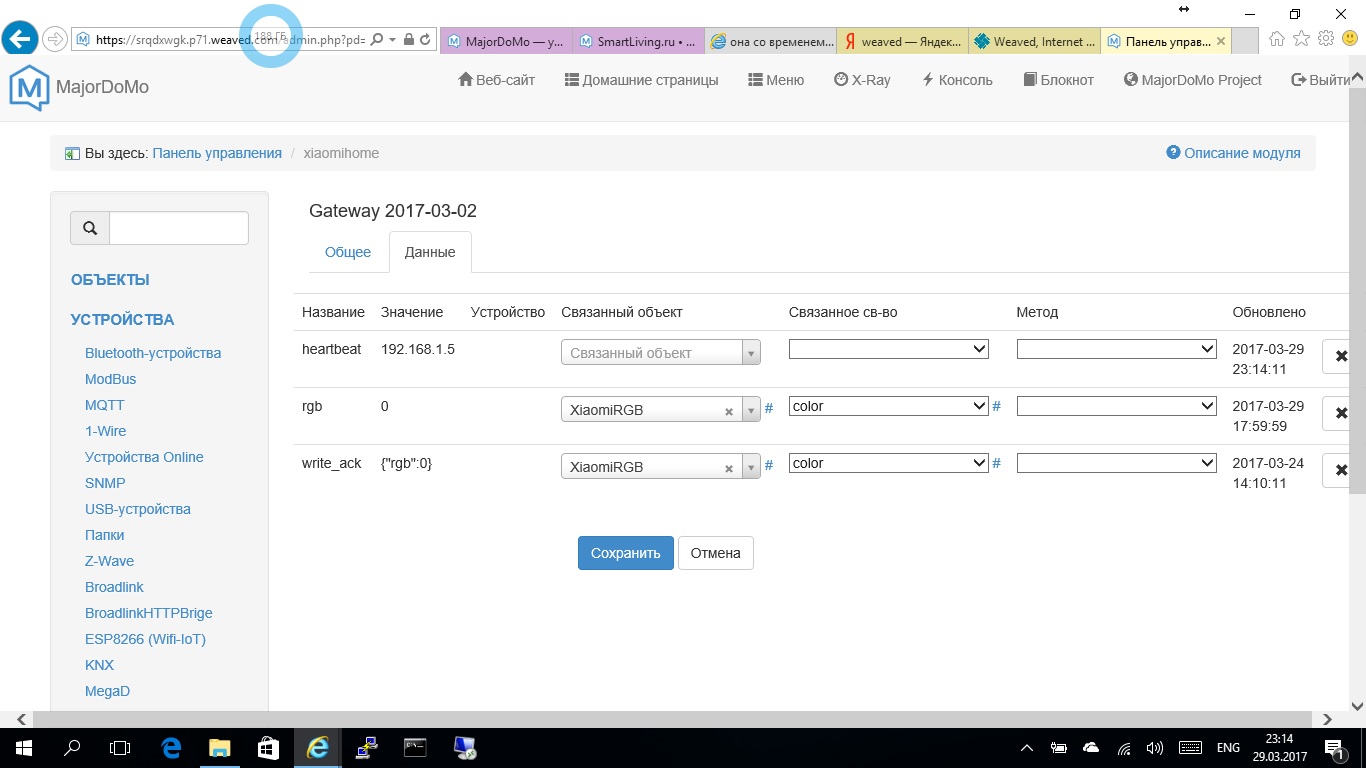This screenshot has width=1366, height=768.
Task: Switch to the weaved — Яндекс browser tab
Action: click(903, 41)
